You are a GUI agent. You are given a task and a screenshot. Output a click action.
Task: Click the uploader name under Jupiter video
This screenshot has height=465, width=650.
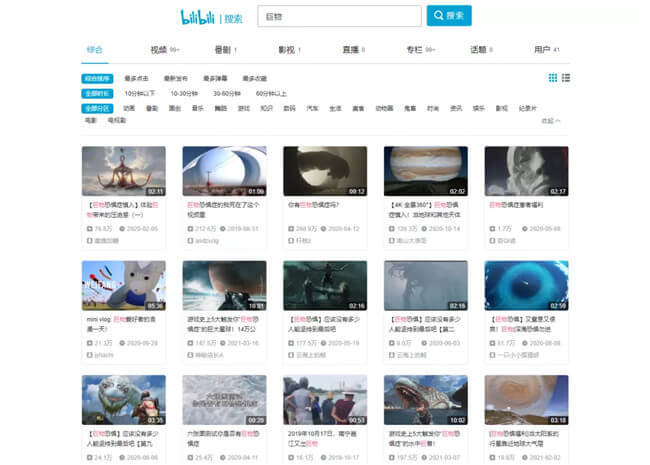412,240
